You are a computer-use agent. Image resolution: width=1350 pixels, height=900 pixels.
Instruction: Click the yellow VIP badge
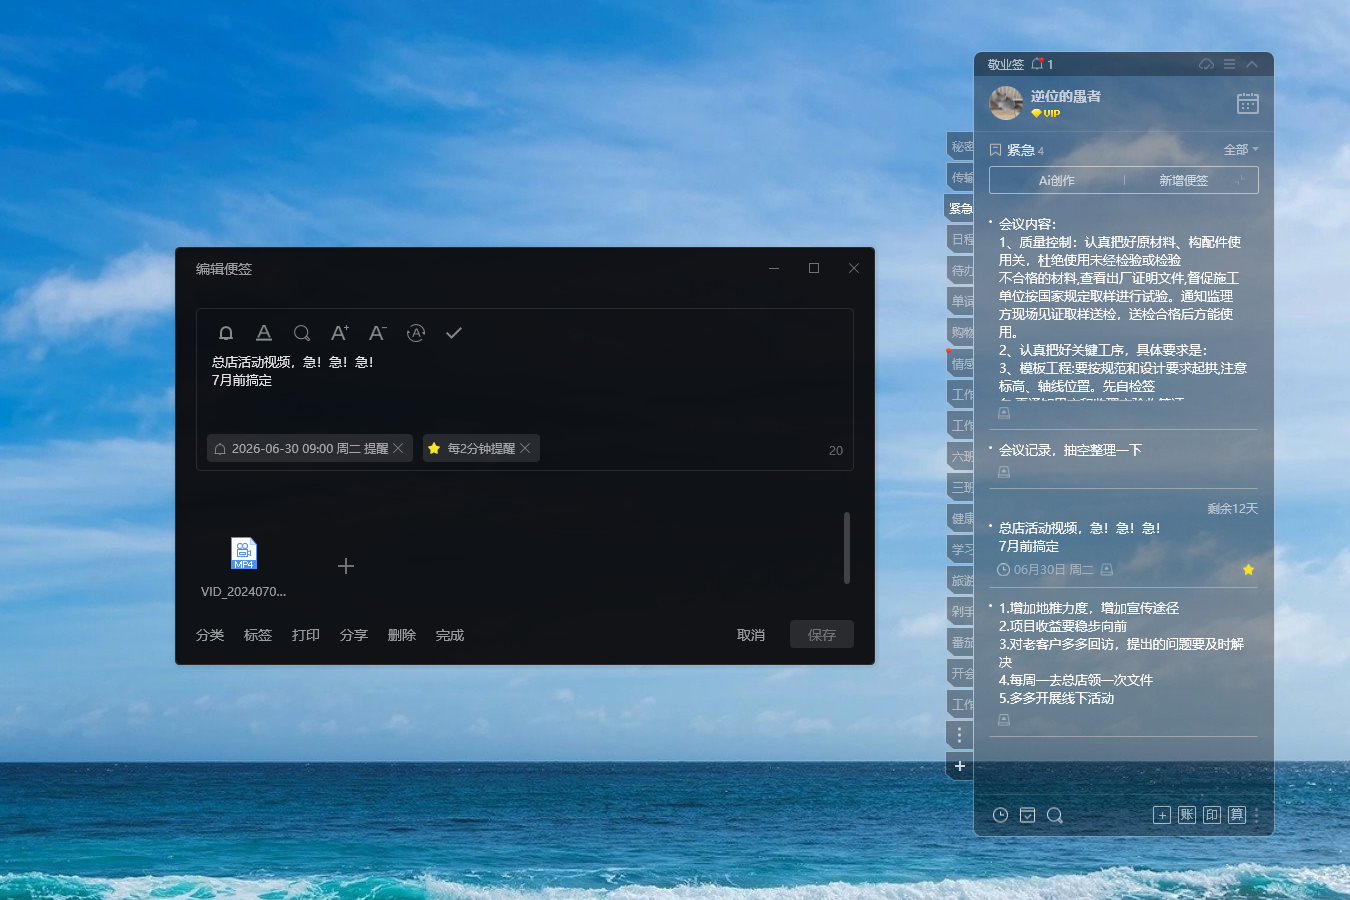click(1046, 113)
